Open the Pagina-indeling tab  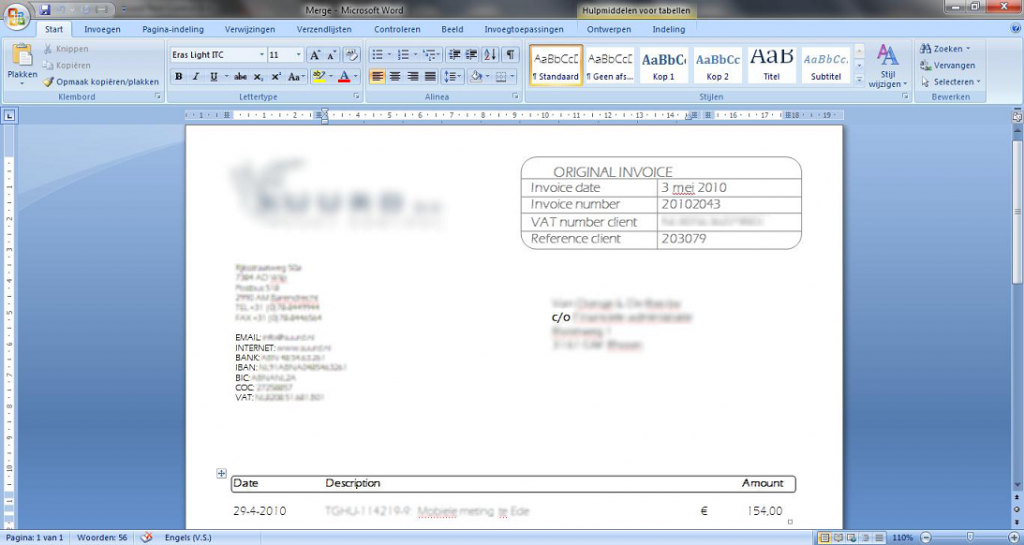[x=173, y=29]
